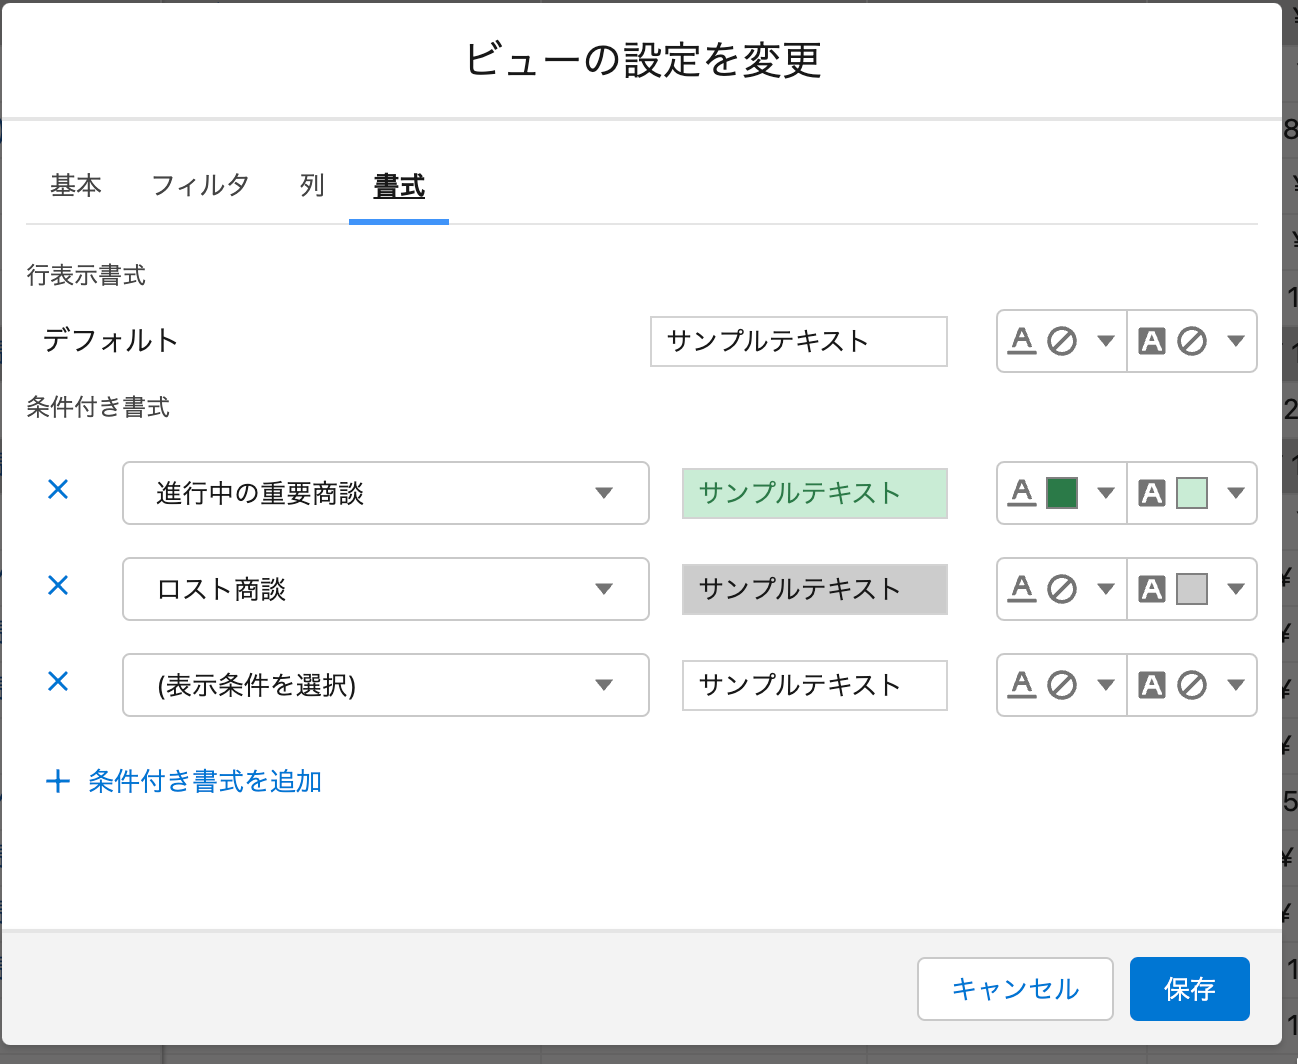Image resolution: width=1298 pixels, height=1064 pixels.
Task: Click the text color icon in the デフォルト row
Action: pos(1022,341)
